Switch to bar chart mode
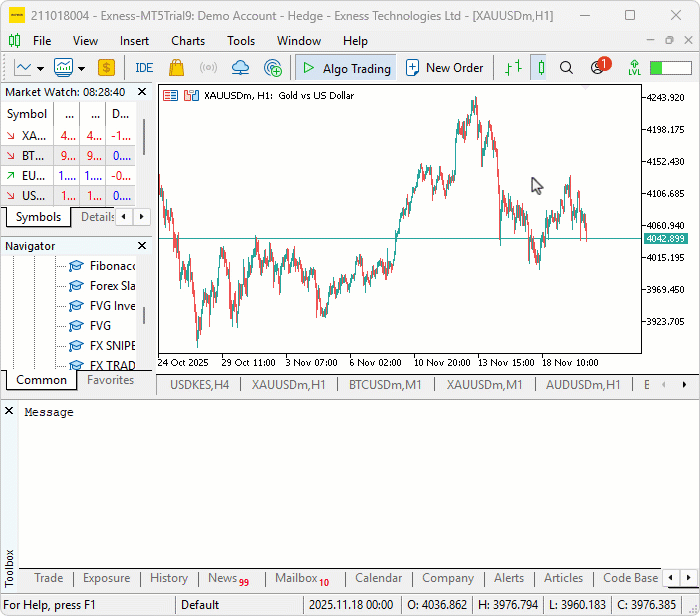Viewport: 700px width, 616px height. 513,68
